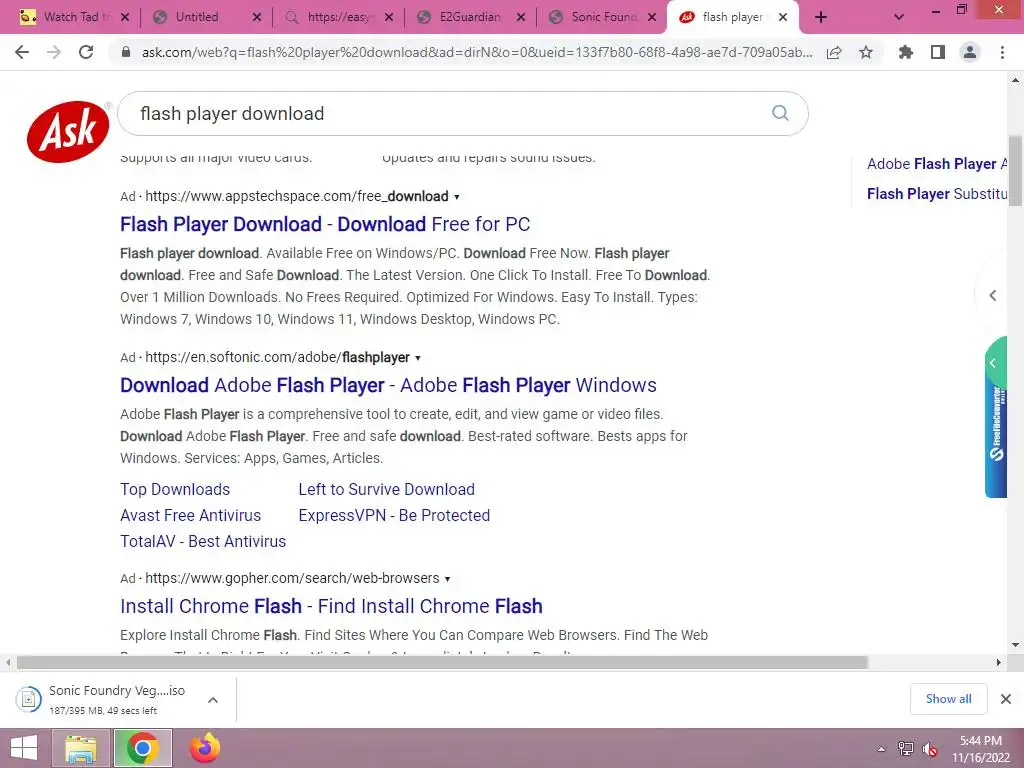This screenshot has width=1024, height=768.
Task: Expand softonic ad options arrow
Action: click(x=418, y=358)
